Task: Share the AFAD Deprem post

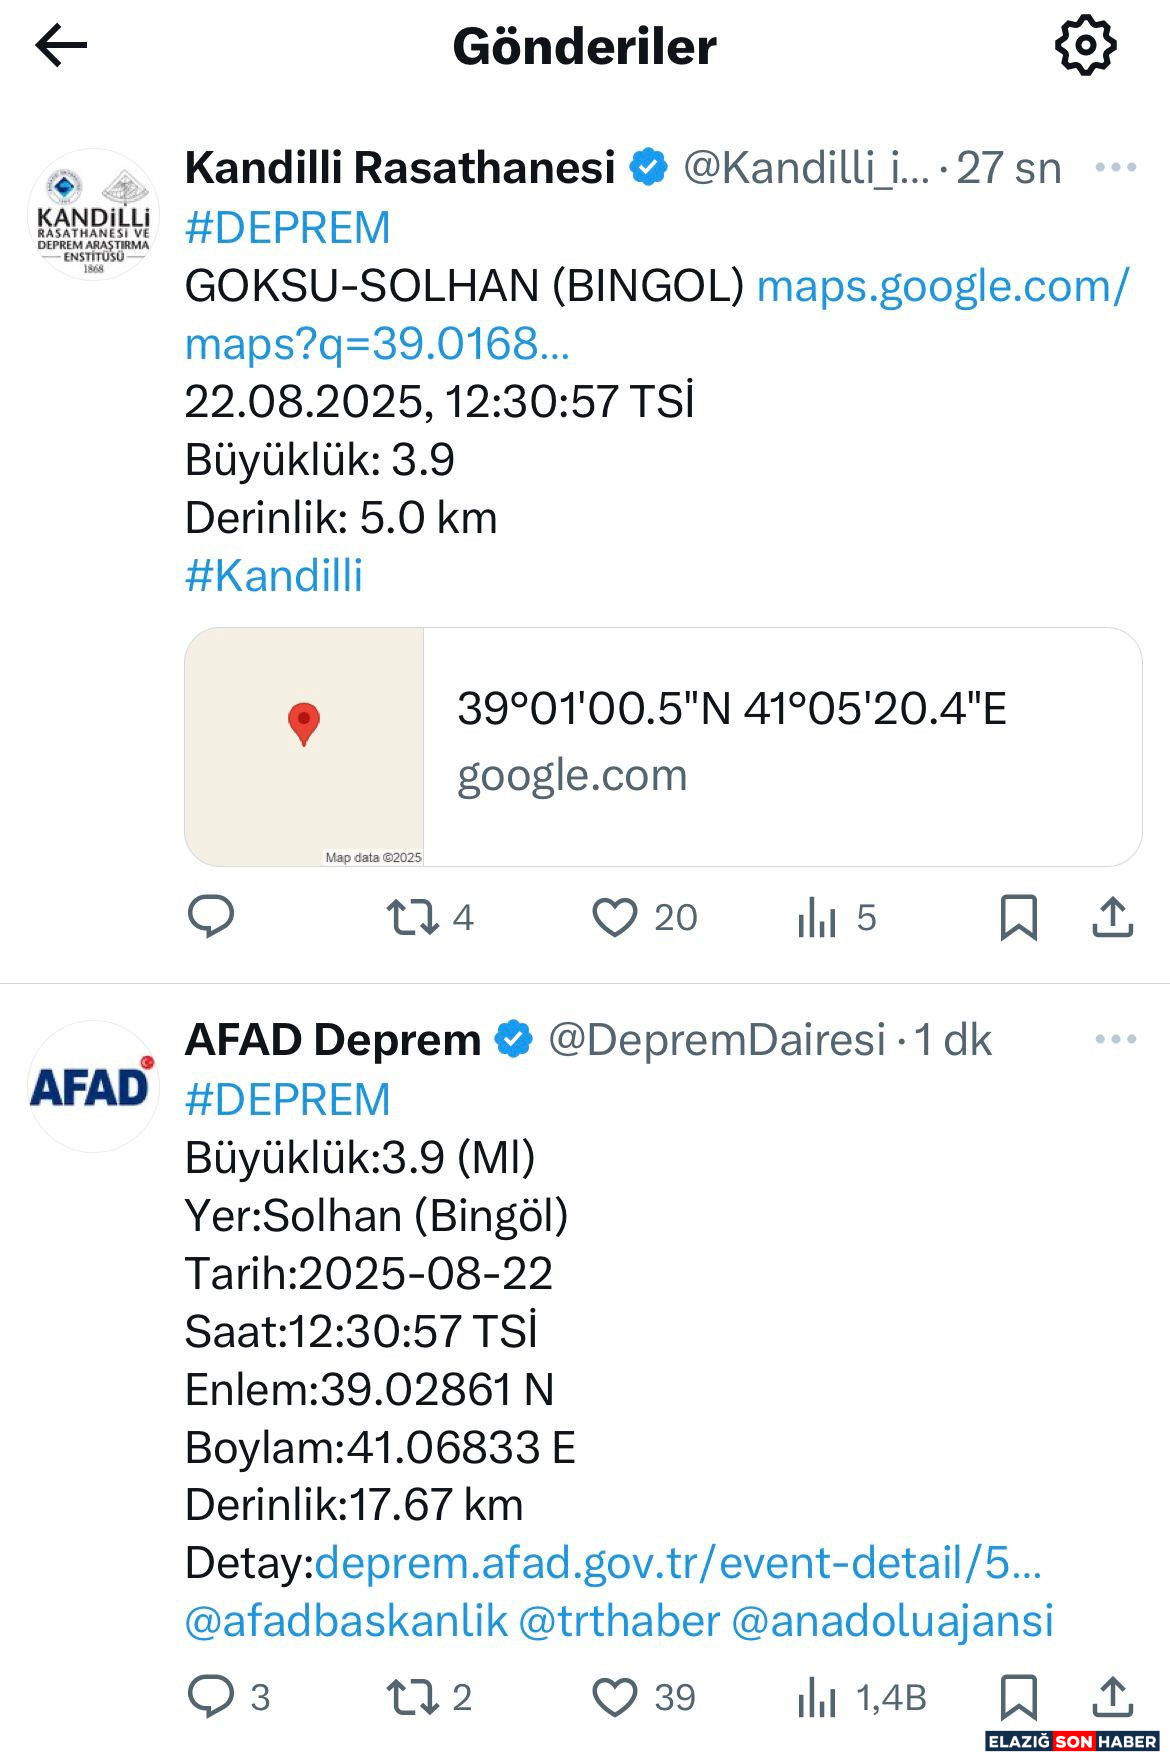Action: point(1112,1696)
